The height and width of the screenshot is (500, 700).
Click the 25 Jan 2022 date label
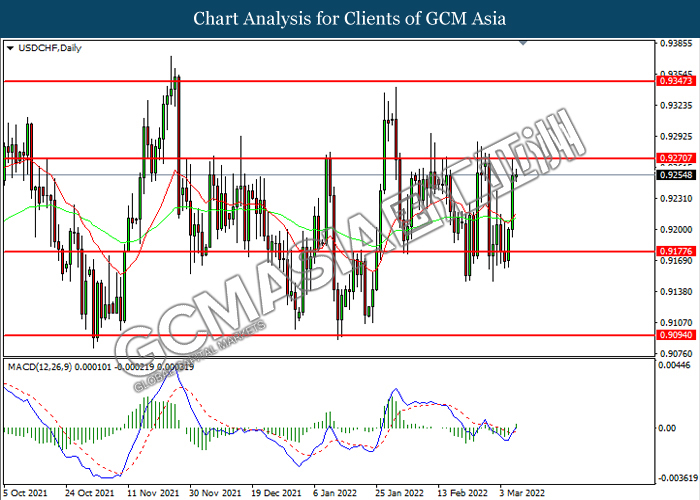400,493
